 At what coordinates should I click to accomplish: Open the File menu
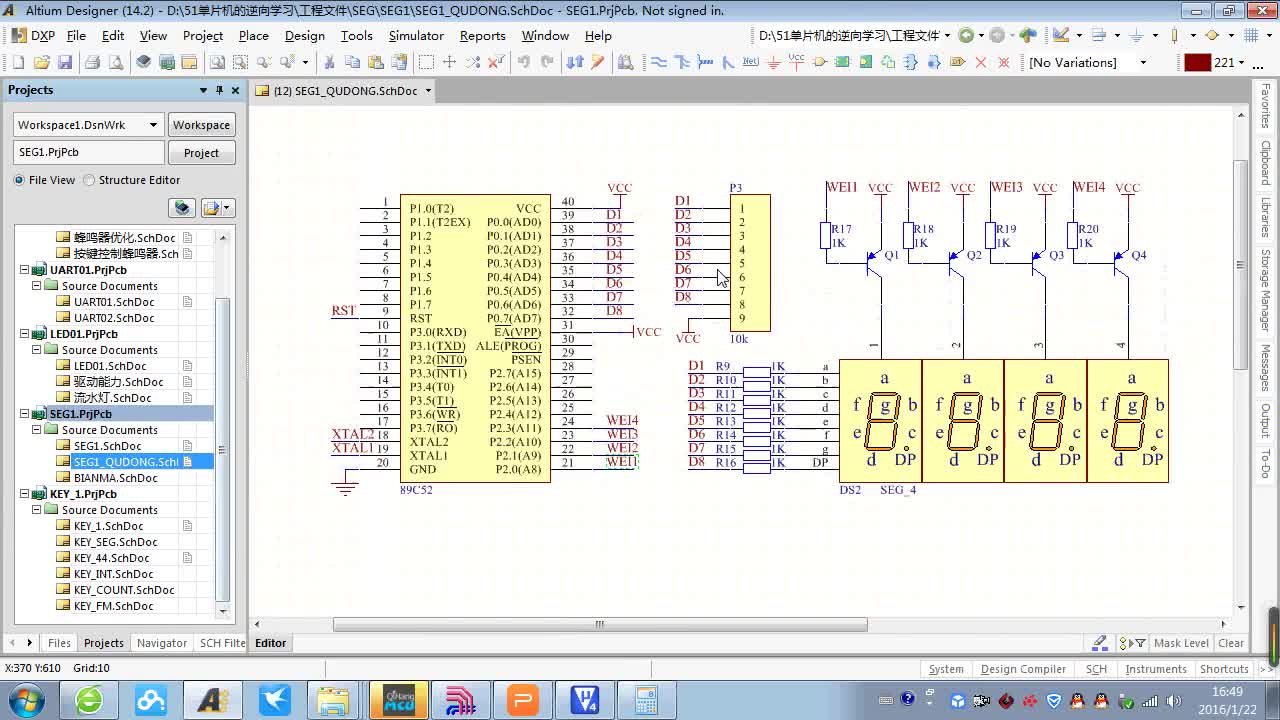coord(76,35)
